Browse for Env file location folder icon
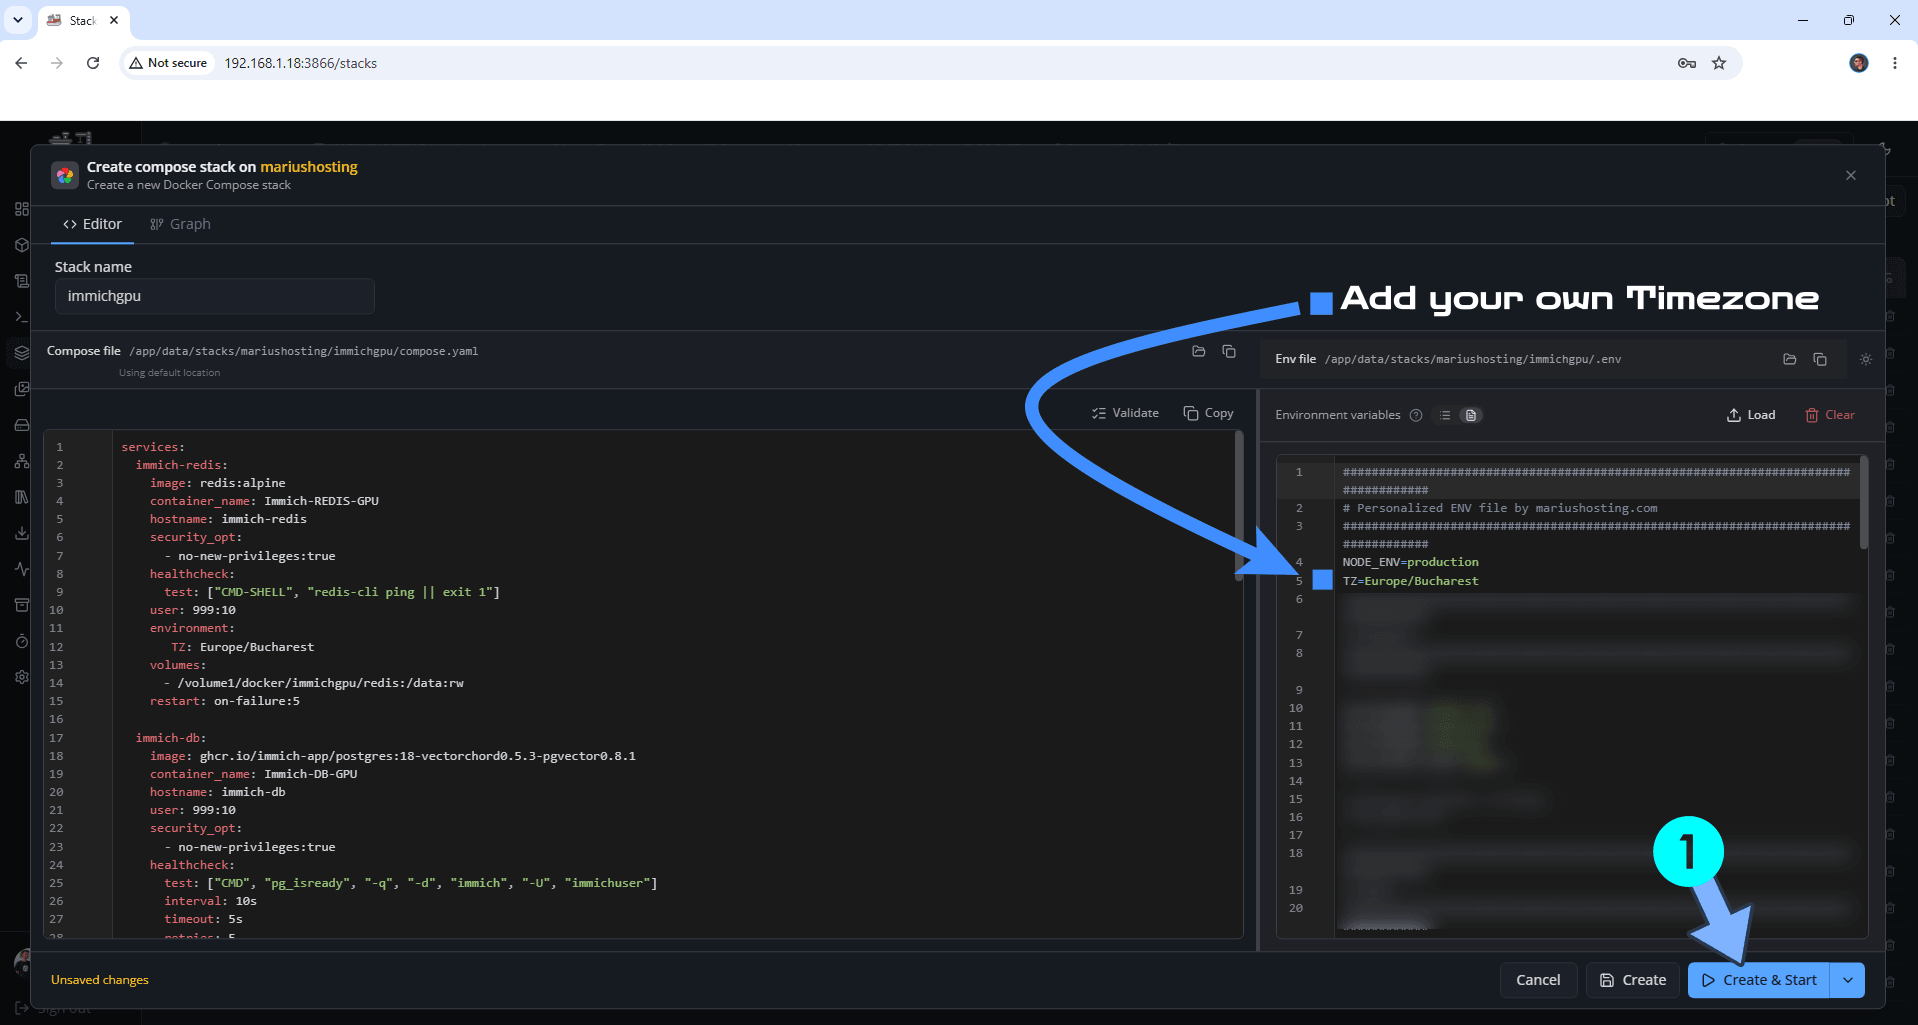Viewport: 1918px width, 1025px height. [x=1790, y=359]
